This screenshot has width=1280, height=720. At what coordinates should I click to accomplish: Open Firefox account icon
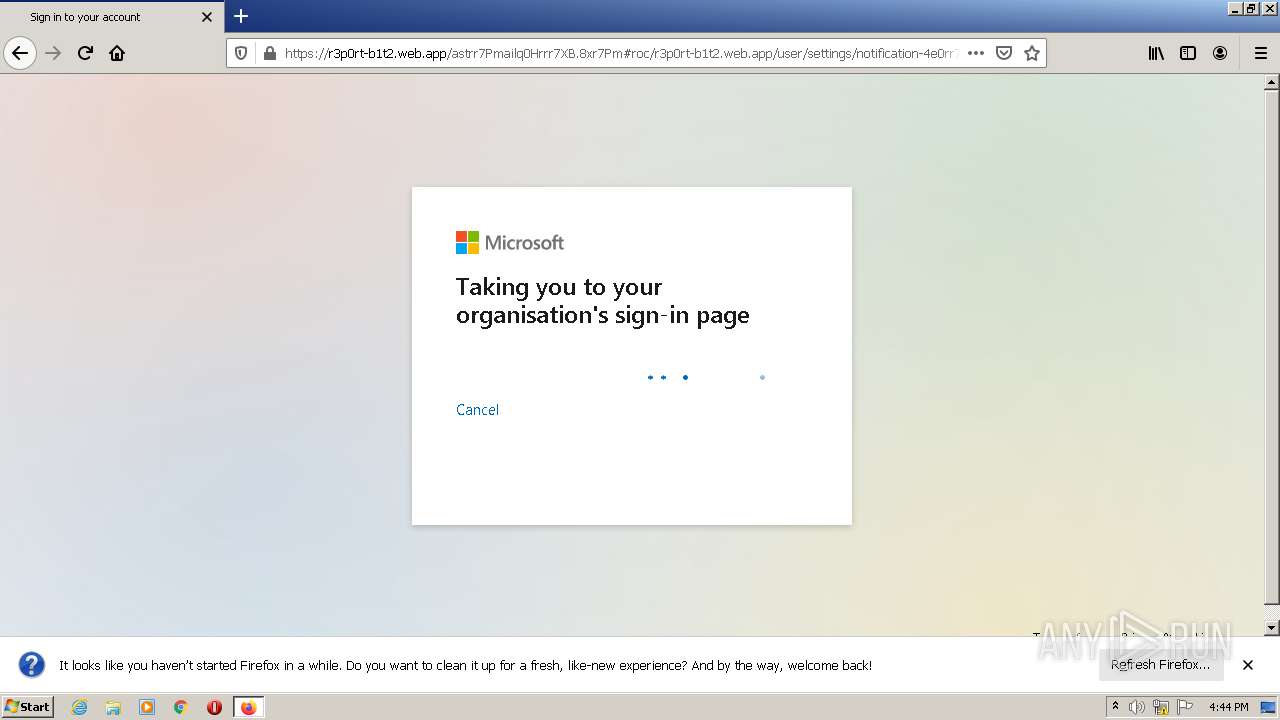tap(1220, 53)
